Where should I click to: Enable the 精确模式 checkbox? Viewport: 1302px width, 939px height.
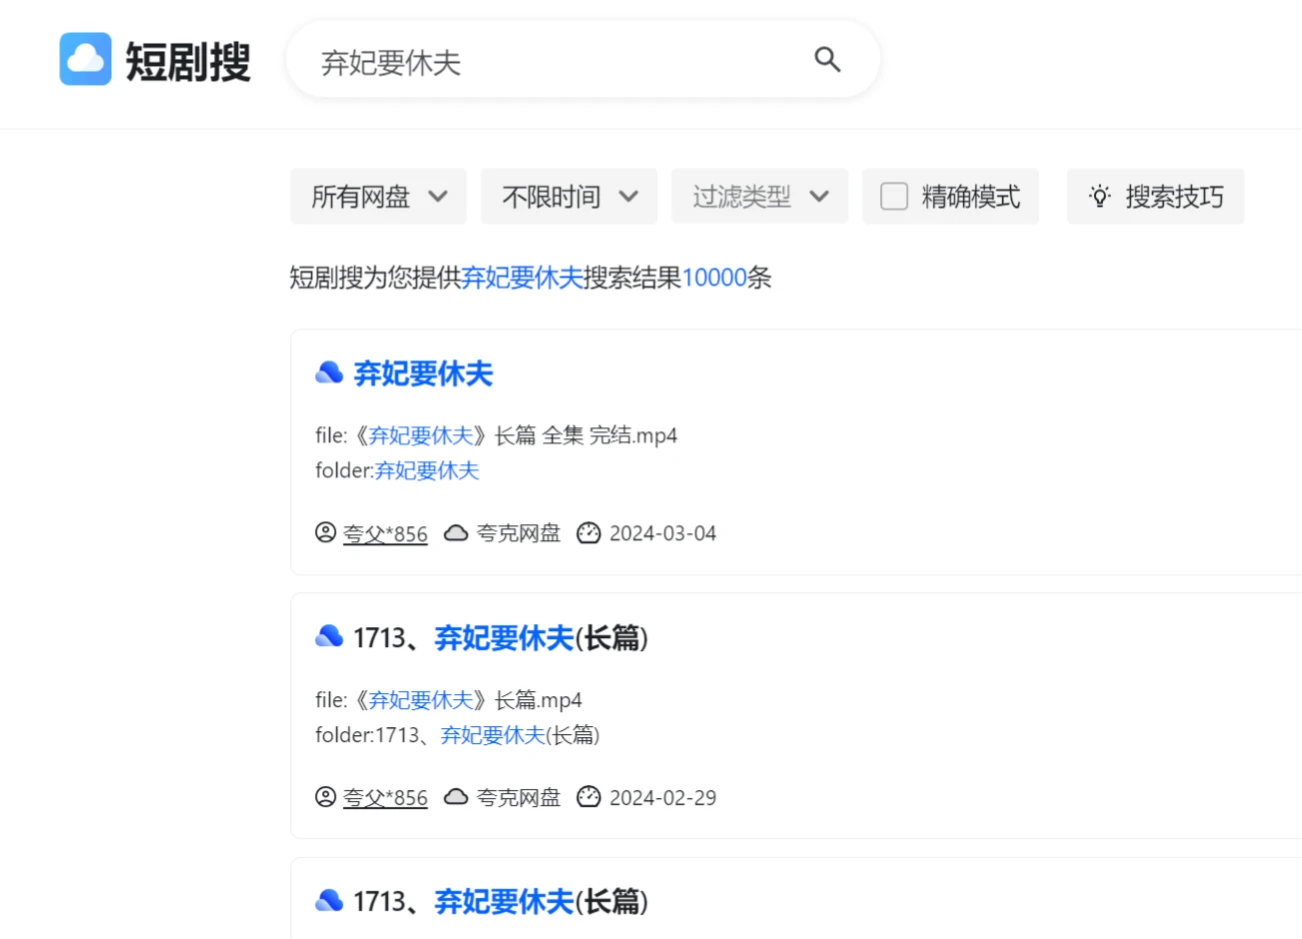click(893, 196)
